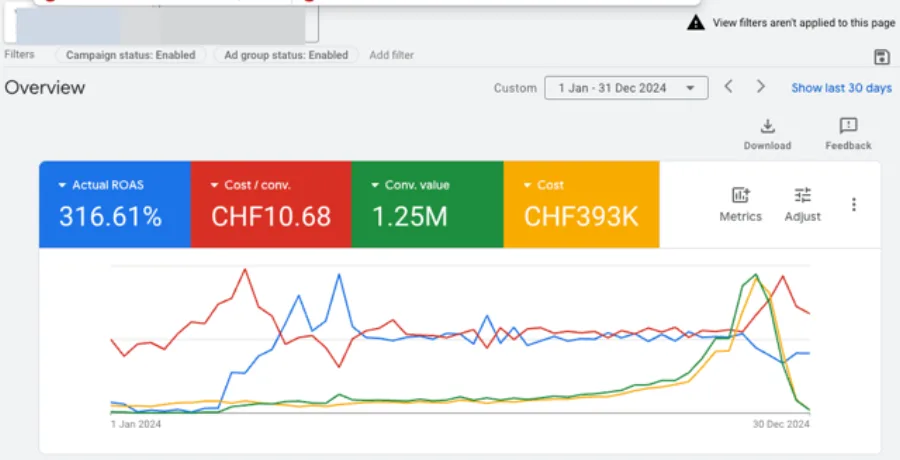Image resolution: width=900 pixels, height=460 pixels.
Task: Expand the Conv. value metric dropdown
Action: tap(375, 185)
